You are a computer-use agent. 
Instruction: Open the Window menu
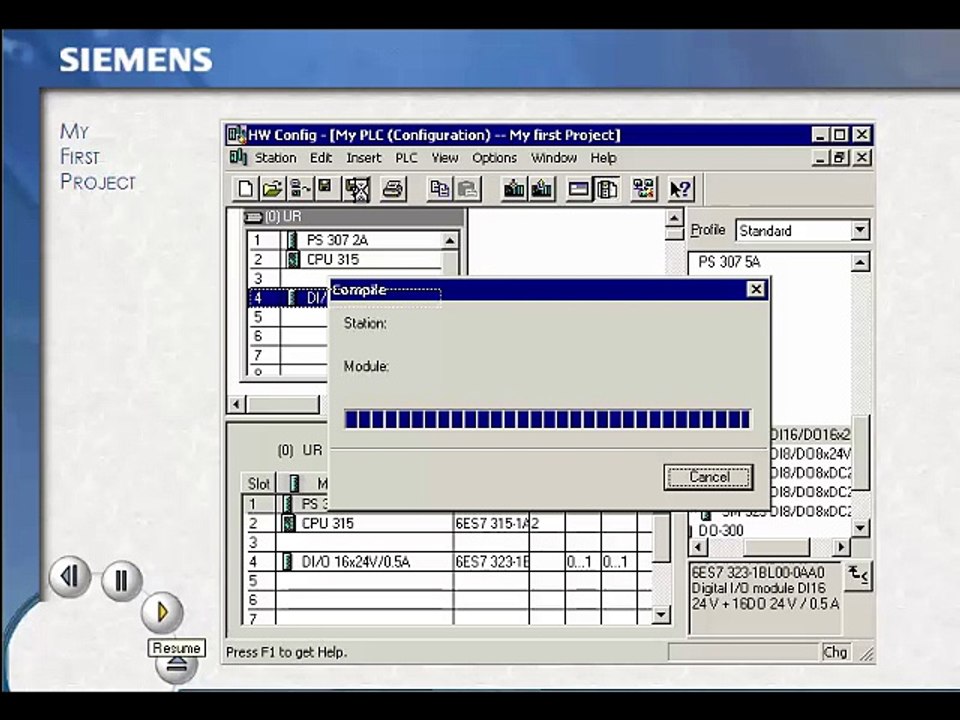553,158
